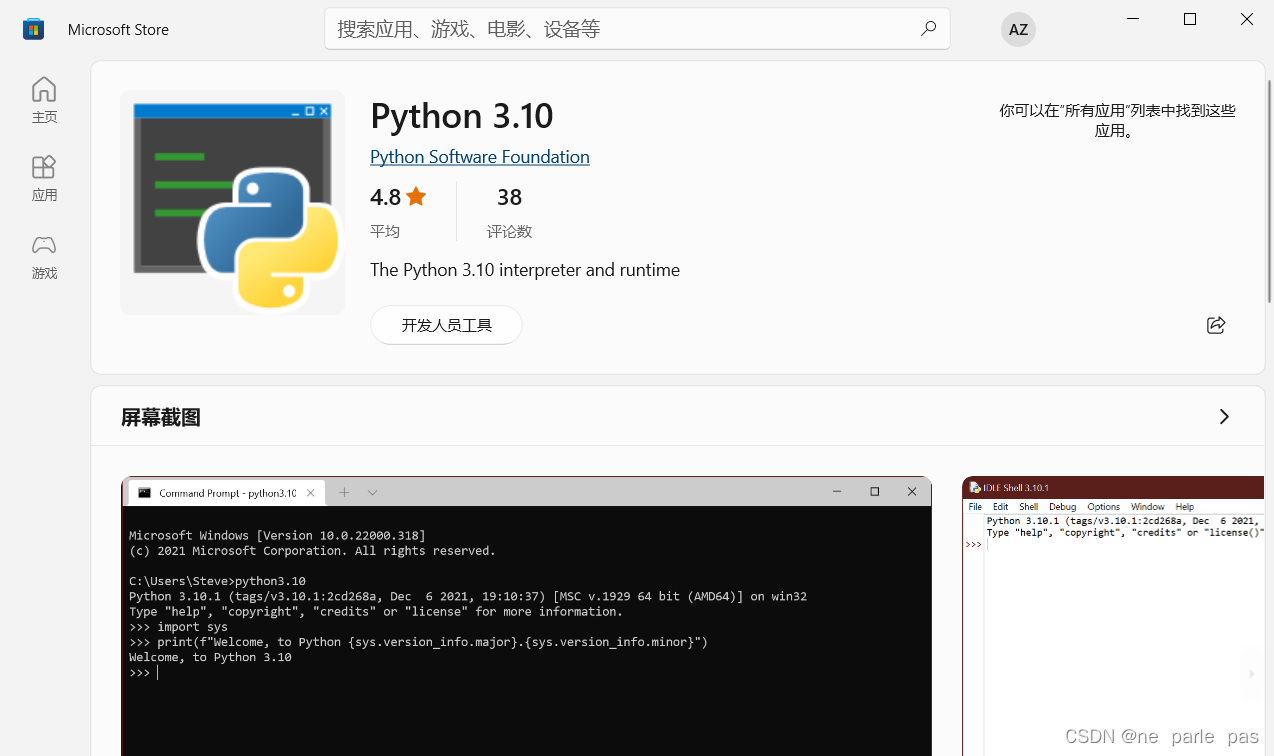Click the 4.8 star rating
Image resolution: width=1274 pixels, height=756 pixels.
click(398, 197)
